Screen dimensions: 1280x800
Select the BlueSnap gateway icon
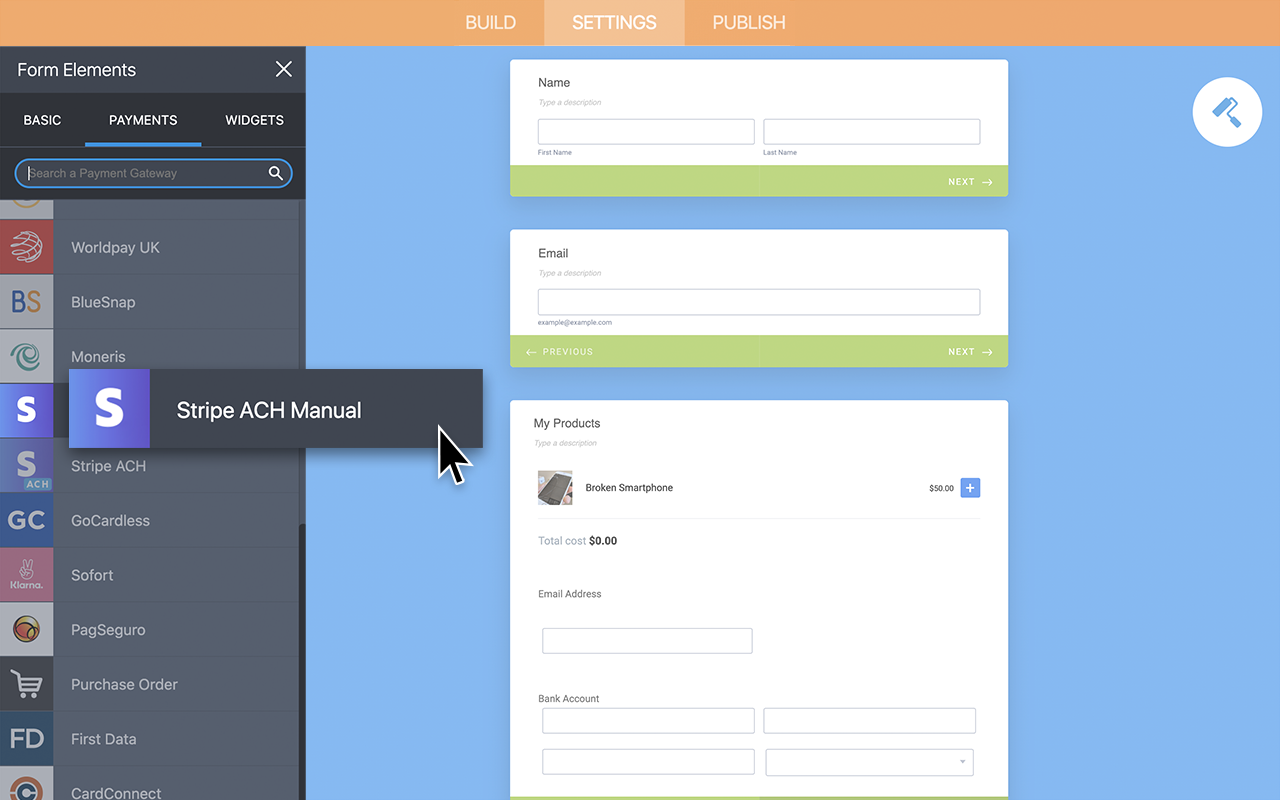27,301
